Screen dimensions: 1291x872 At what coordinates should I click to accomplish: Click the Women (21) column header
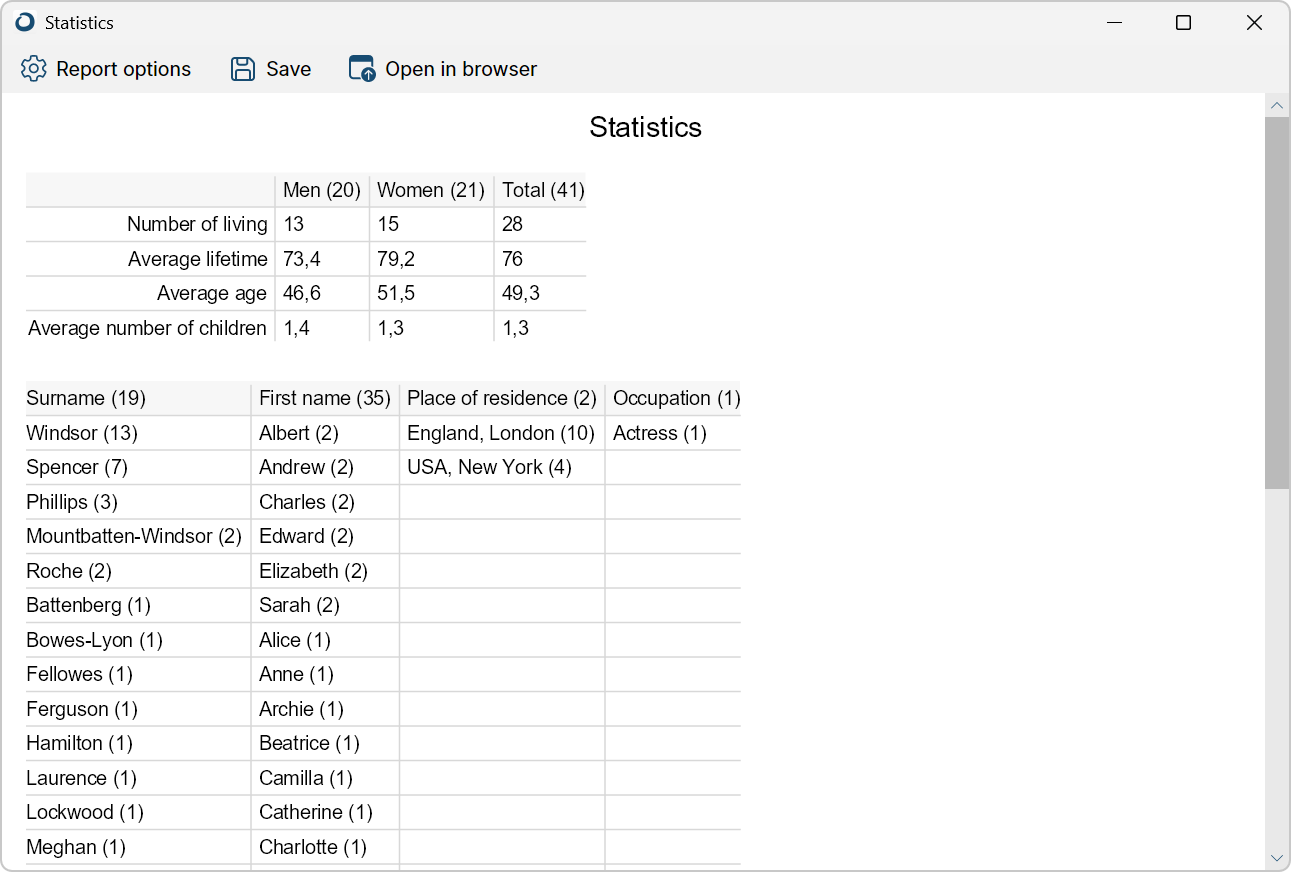[431, 190]
